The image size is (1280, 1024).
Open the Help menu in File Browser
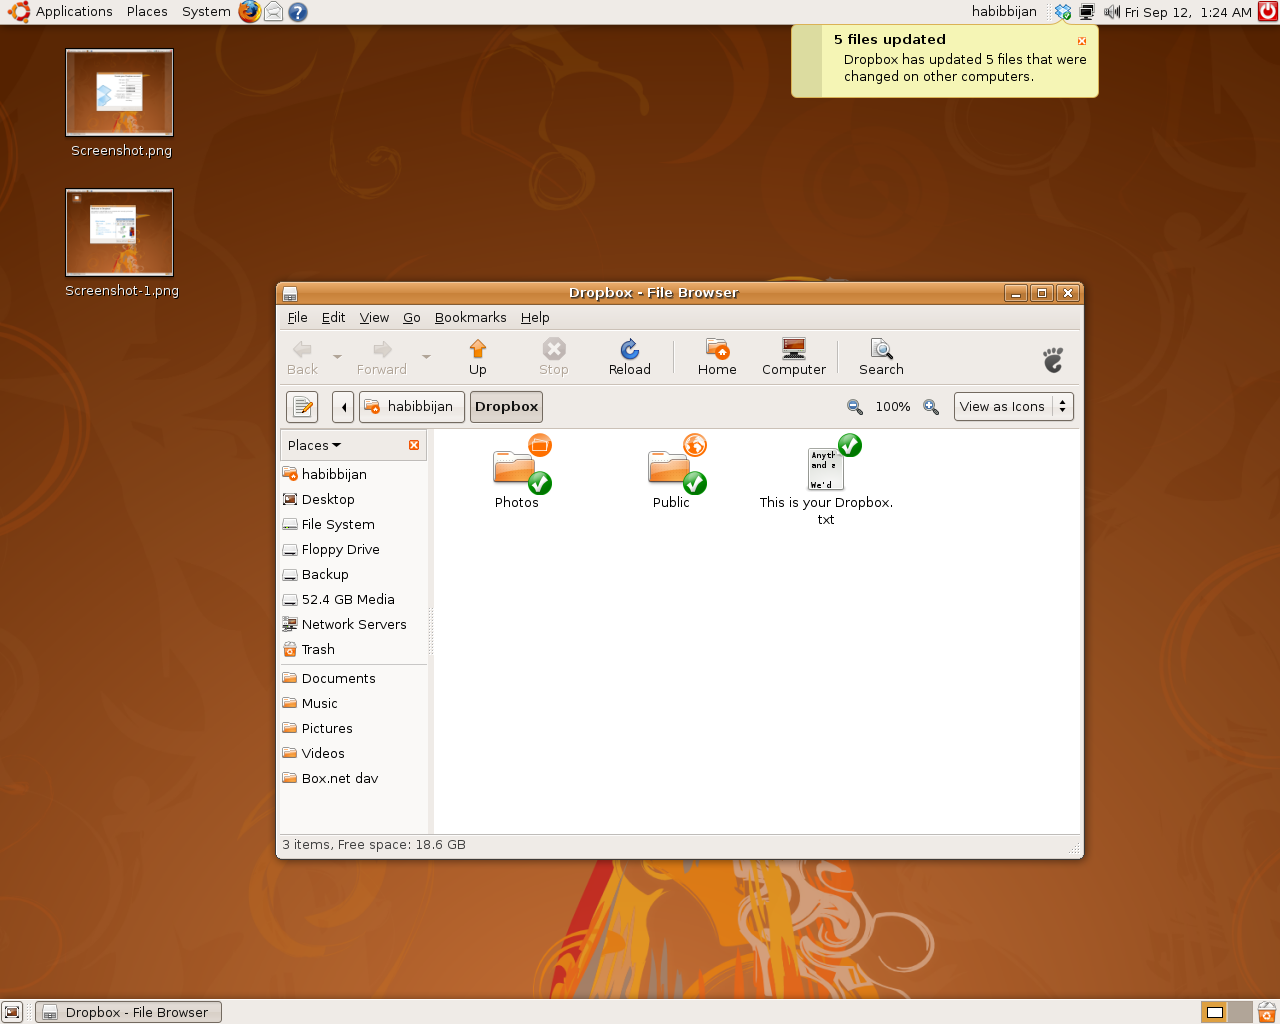pos(535,318)
